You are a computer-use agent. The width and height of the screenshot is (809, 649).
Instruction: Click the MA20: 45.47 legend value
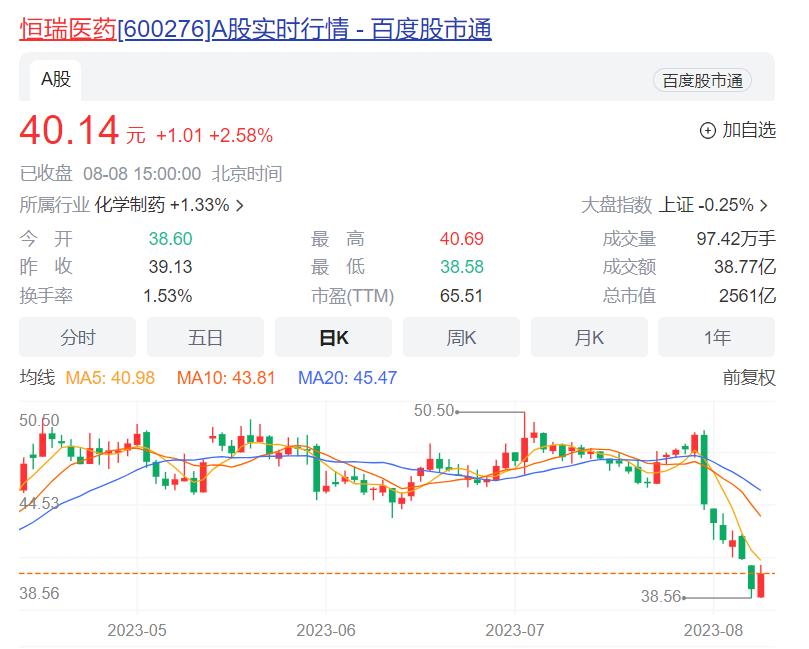pyautogui.click(x=348, y=378)
